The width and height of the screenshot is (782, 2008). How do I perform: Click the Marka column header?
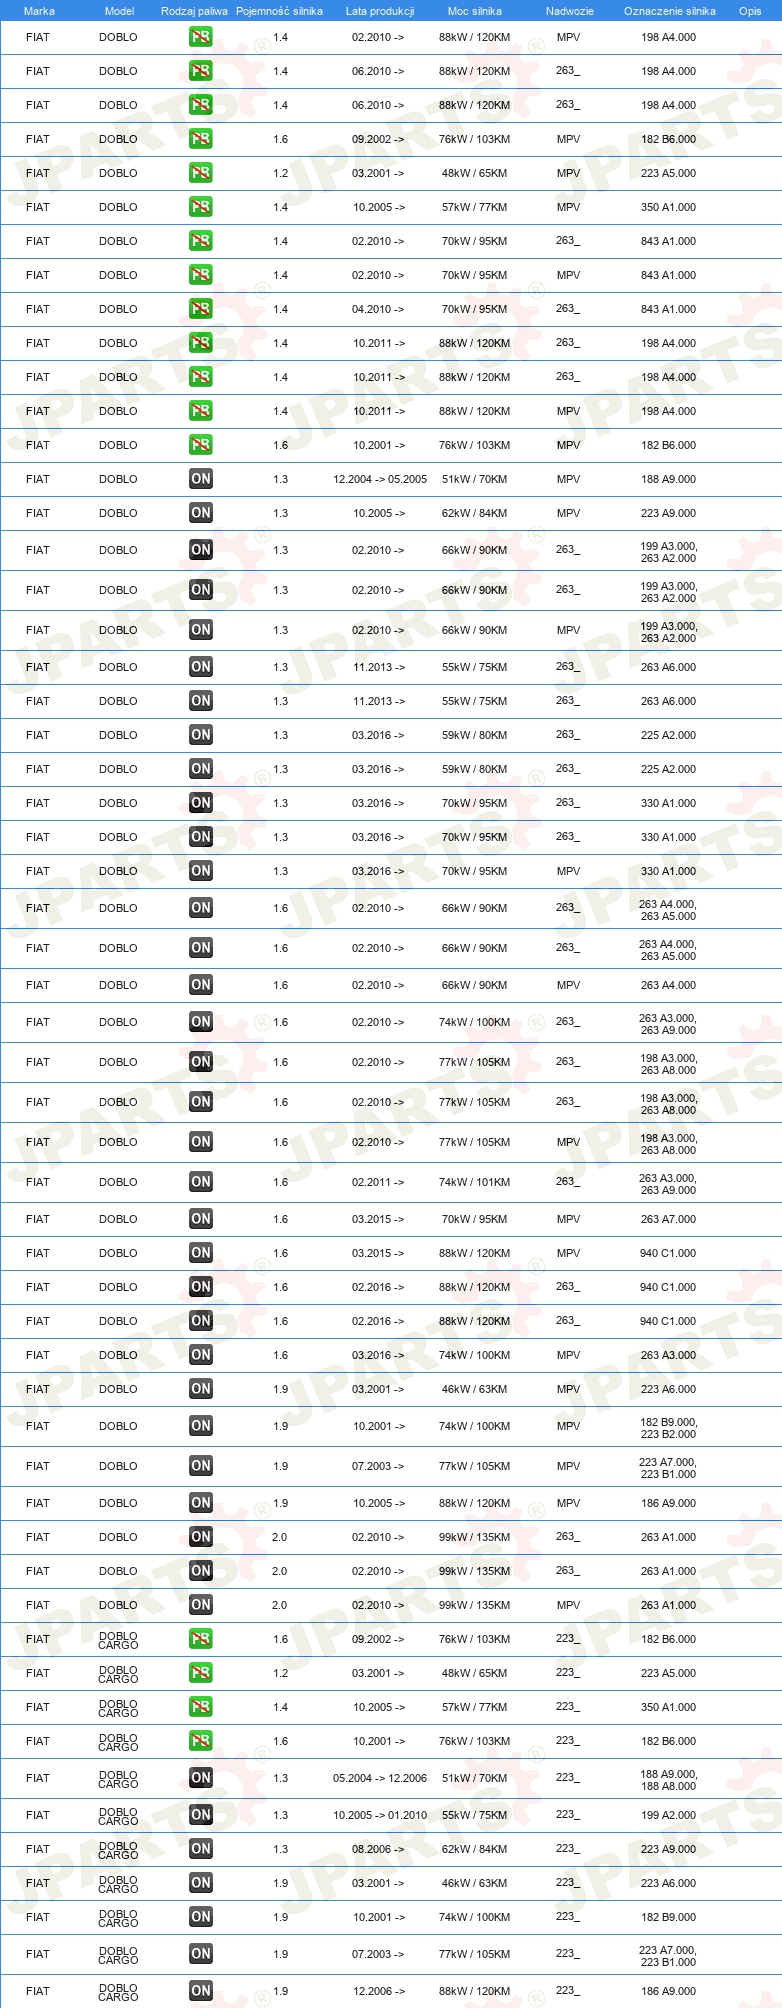pyautogui.click(x=39, y=11)
